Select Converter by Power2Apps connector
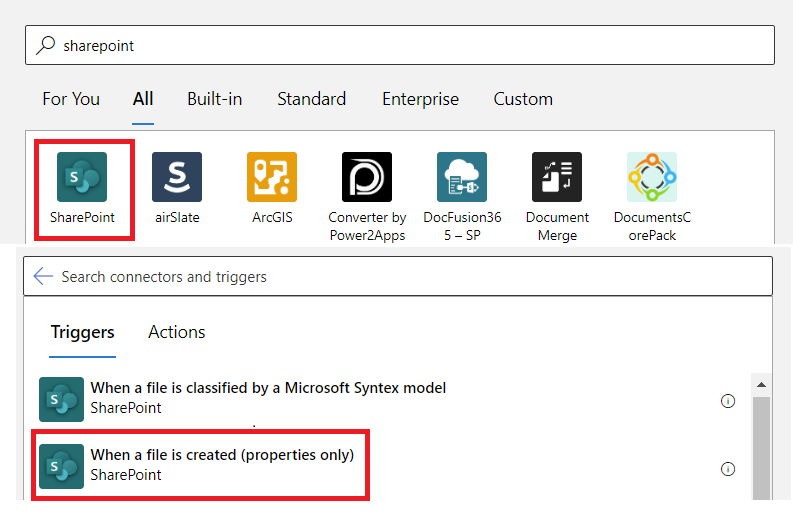This screenshot has height=532, width=793. click(367, 178)
